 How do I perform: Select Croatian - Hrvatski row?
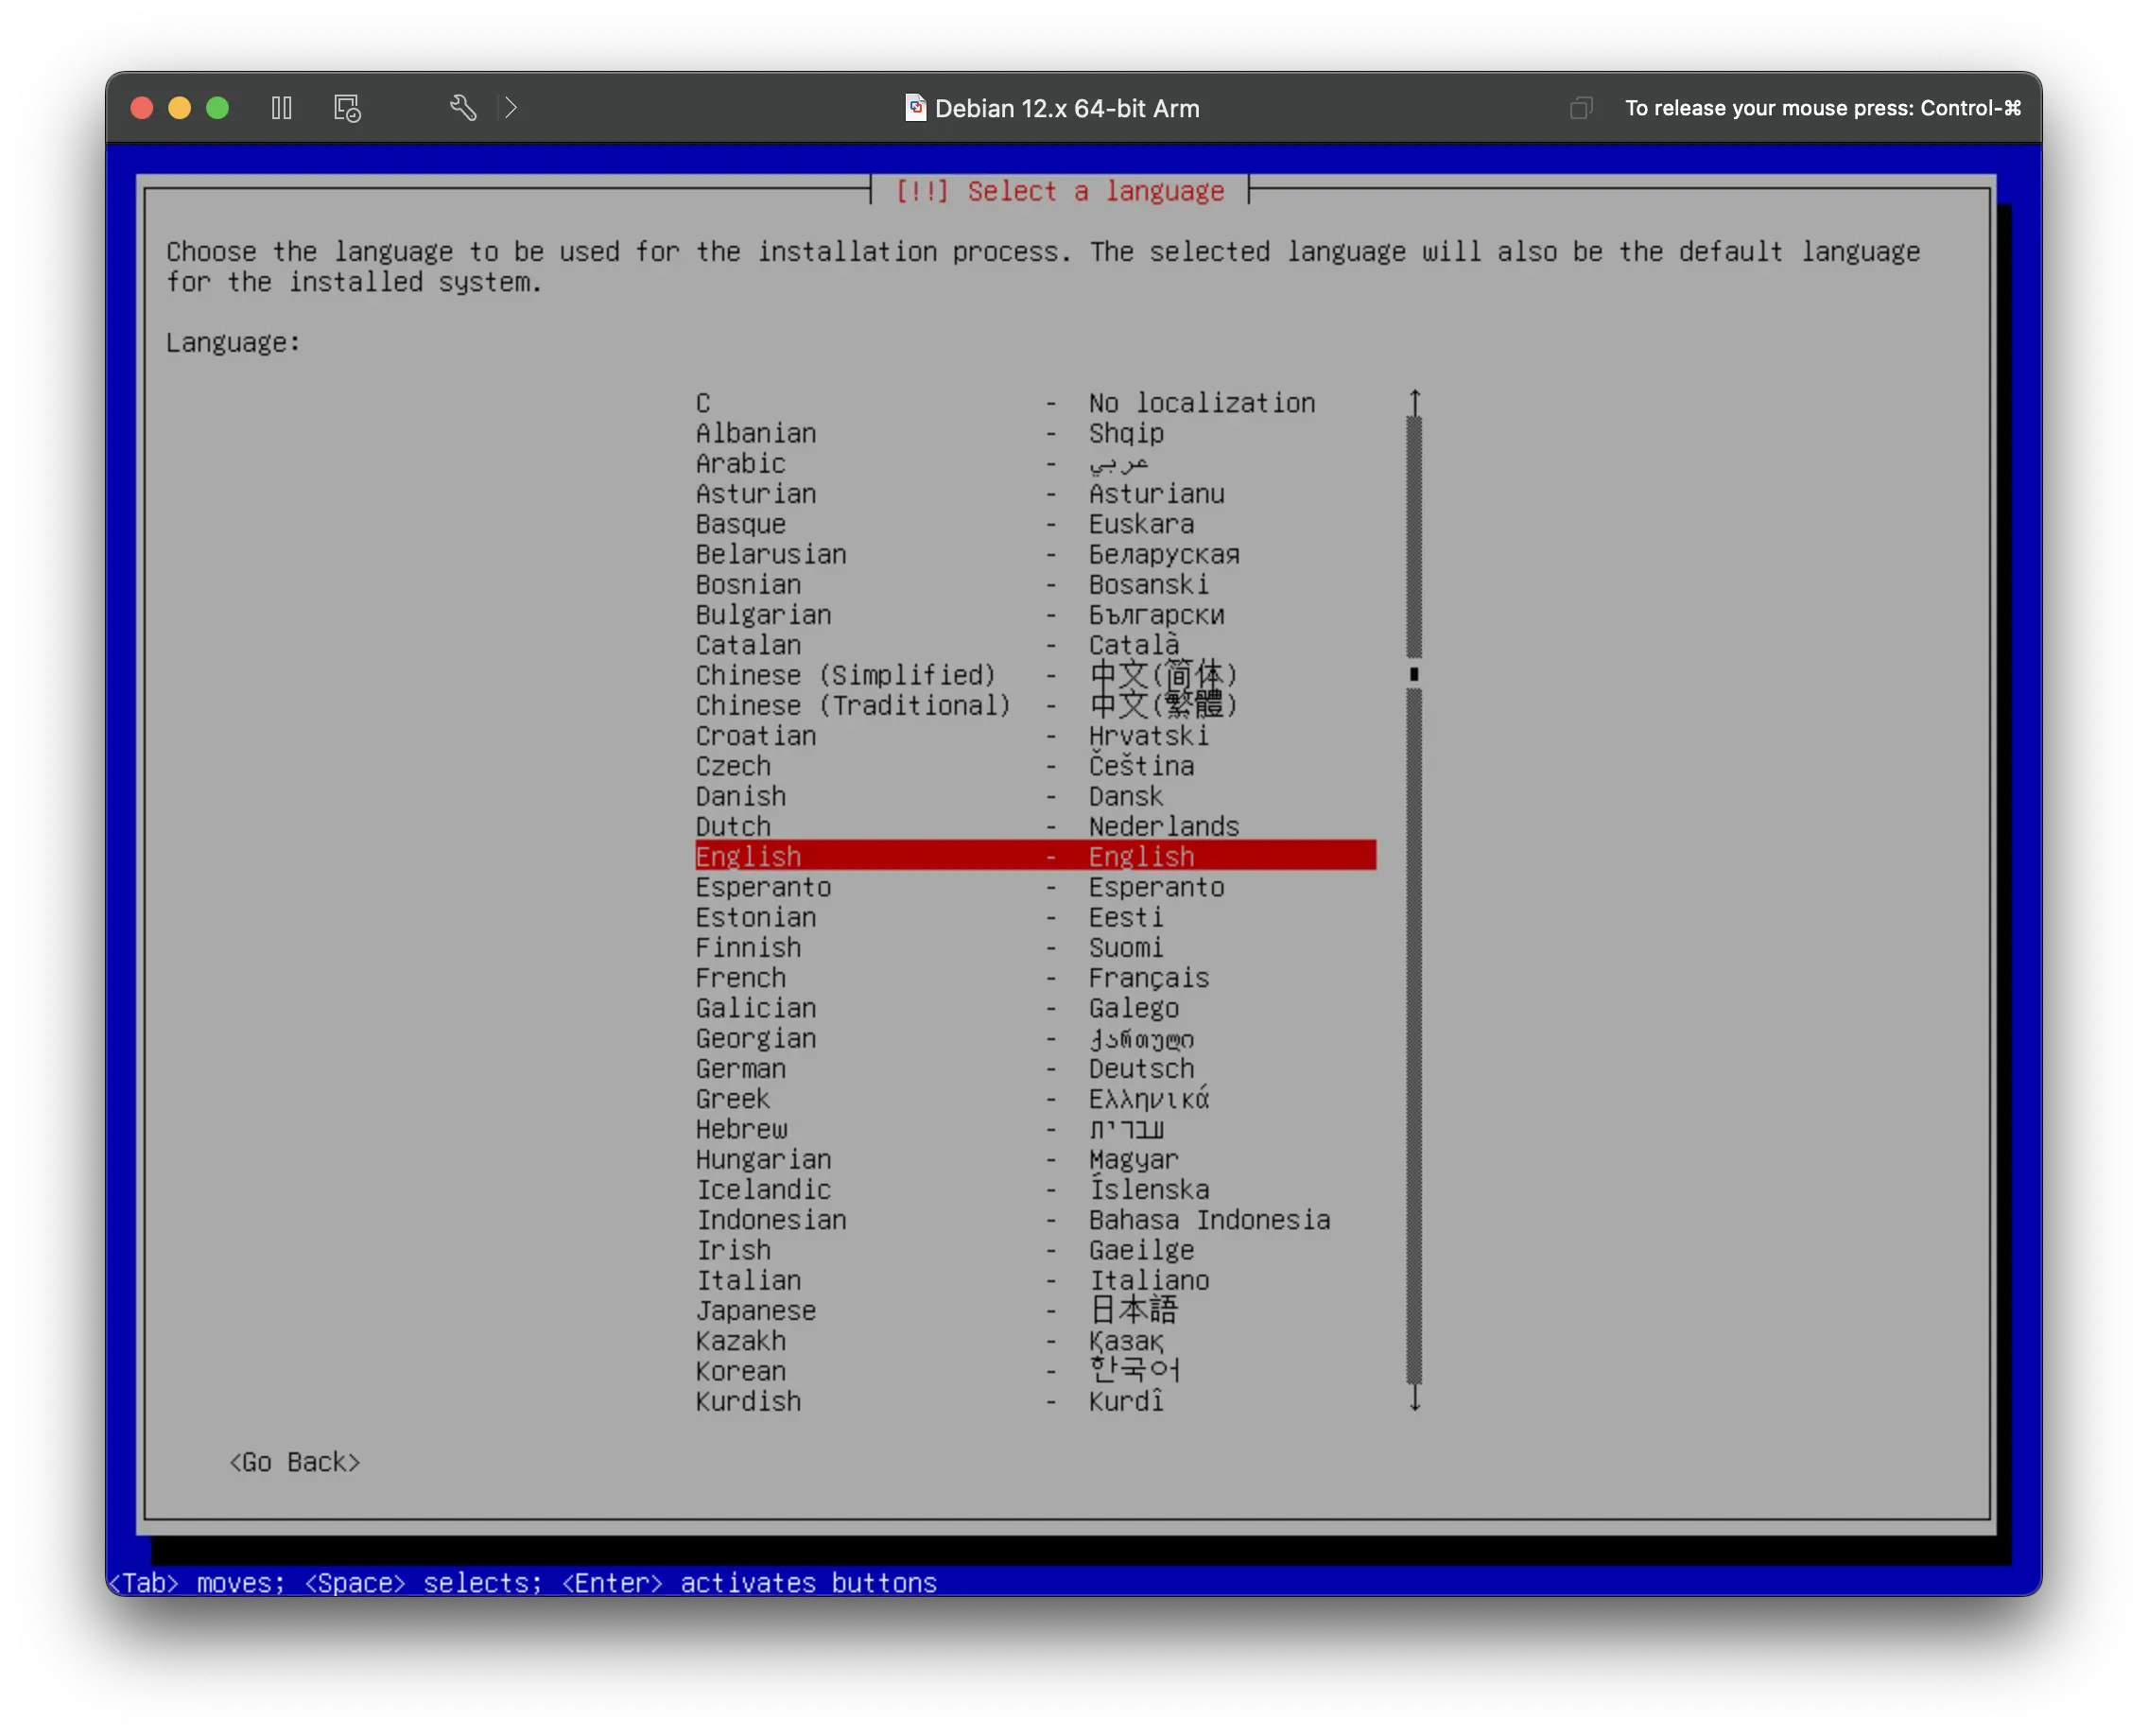(x=1036, y=736)
